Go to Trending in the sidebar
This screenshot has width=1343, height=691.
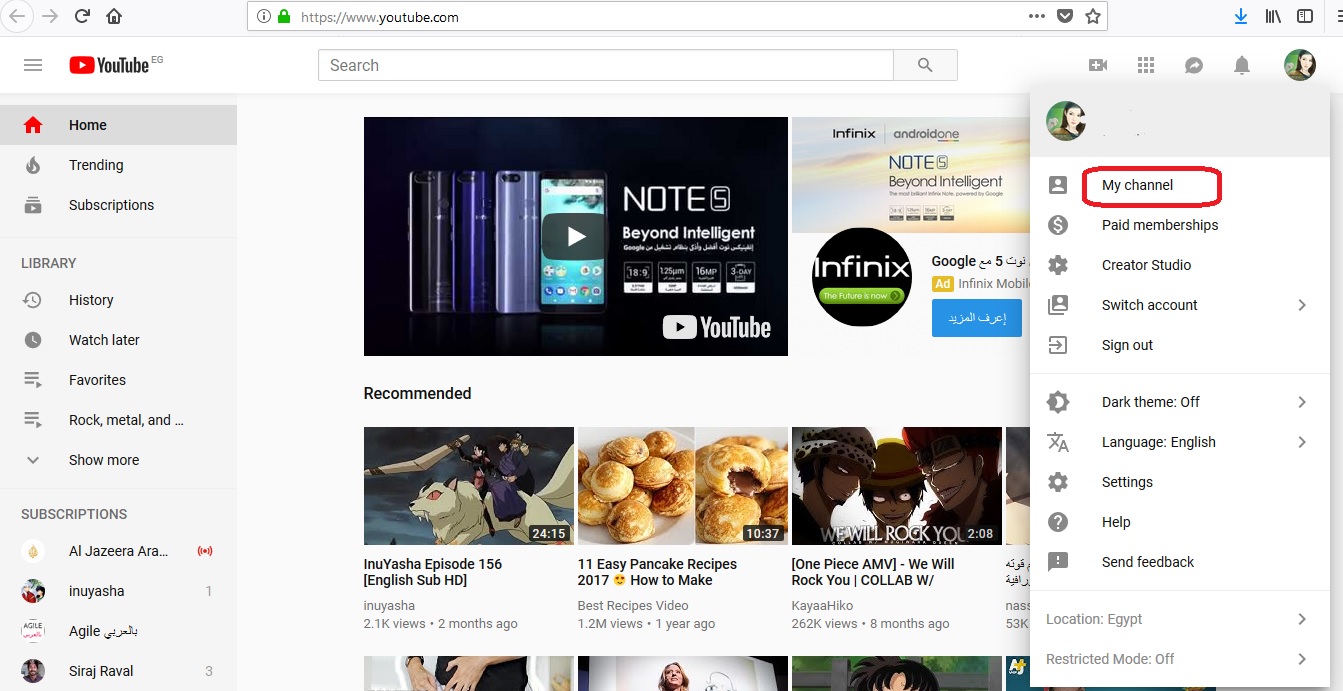96,165
